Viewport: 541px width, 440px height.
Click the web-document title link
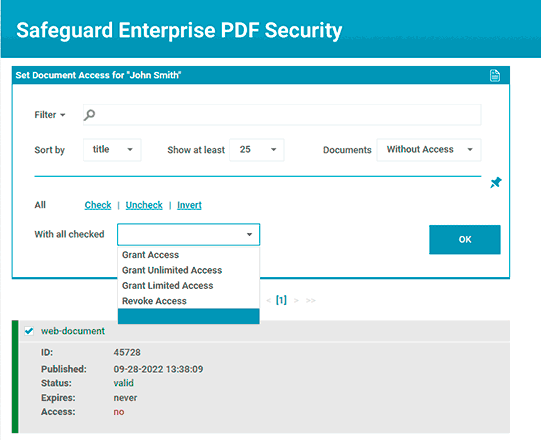pyautogui.click(x=73, y=331)
